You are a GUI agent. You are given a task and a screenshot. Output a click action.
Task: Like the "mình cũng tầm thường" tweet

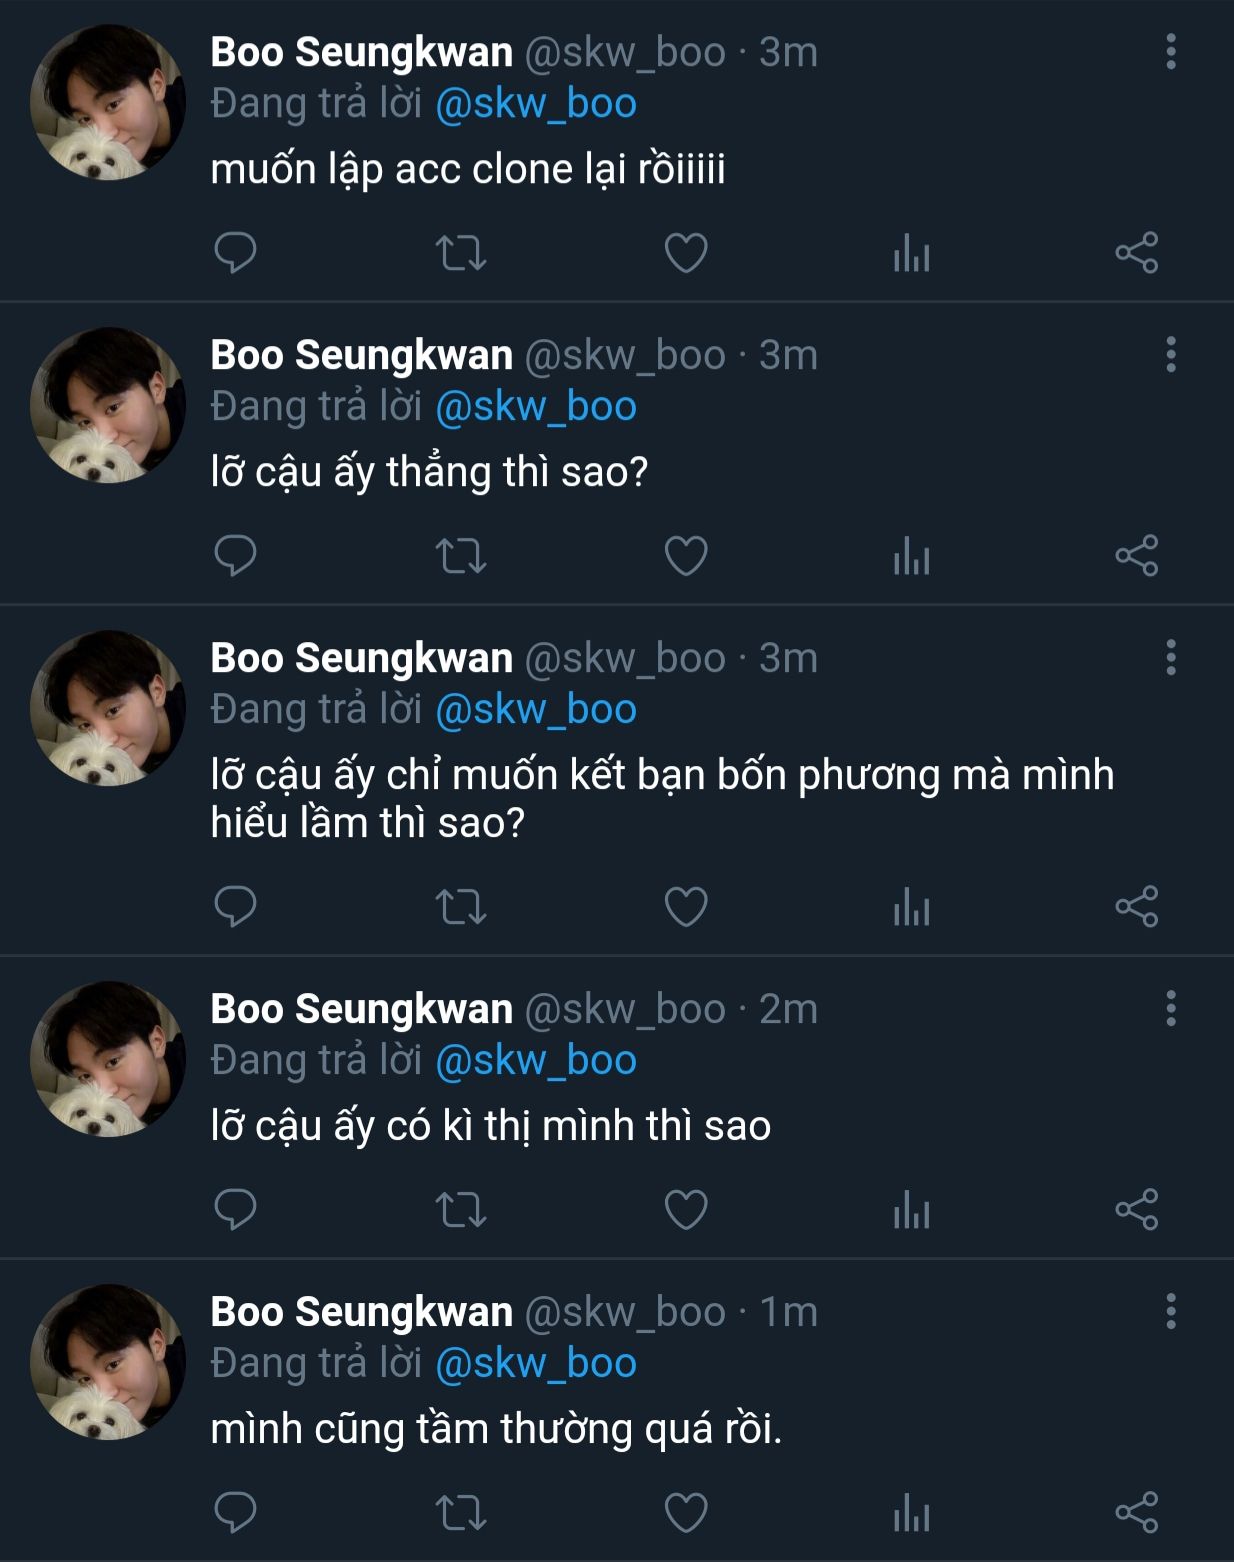pyautogui.click(x=686, y=1513)
